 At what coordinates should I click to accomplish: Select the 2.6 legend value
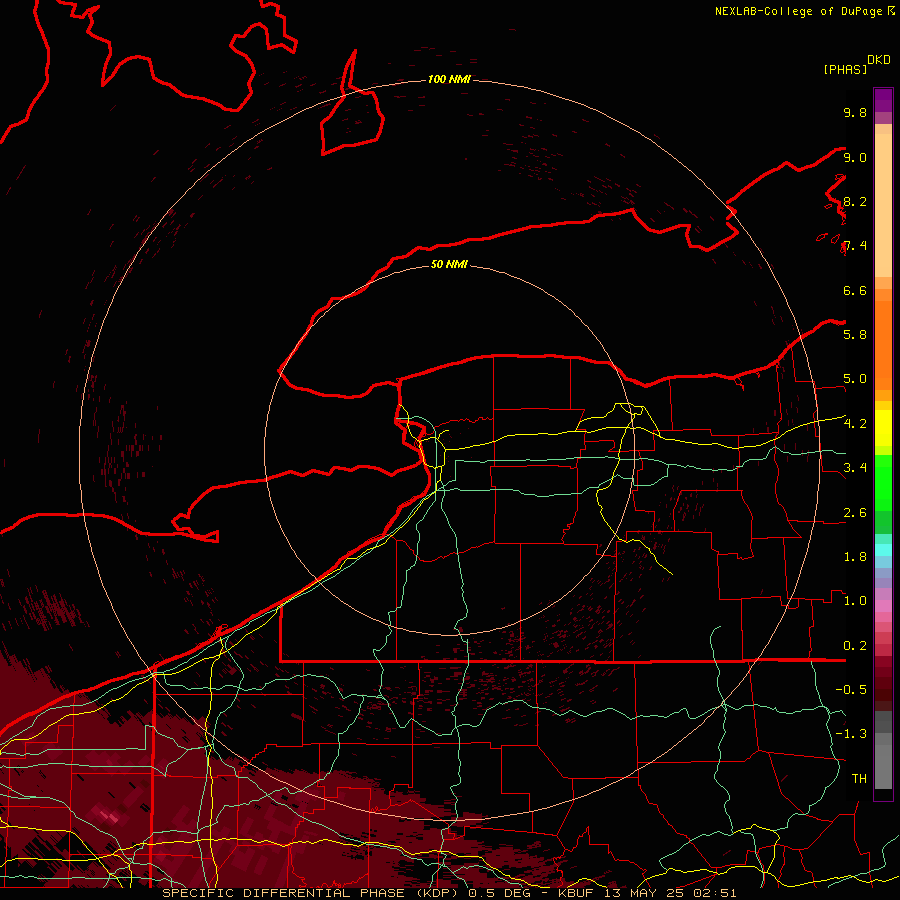(855, 513)
